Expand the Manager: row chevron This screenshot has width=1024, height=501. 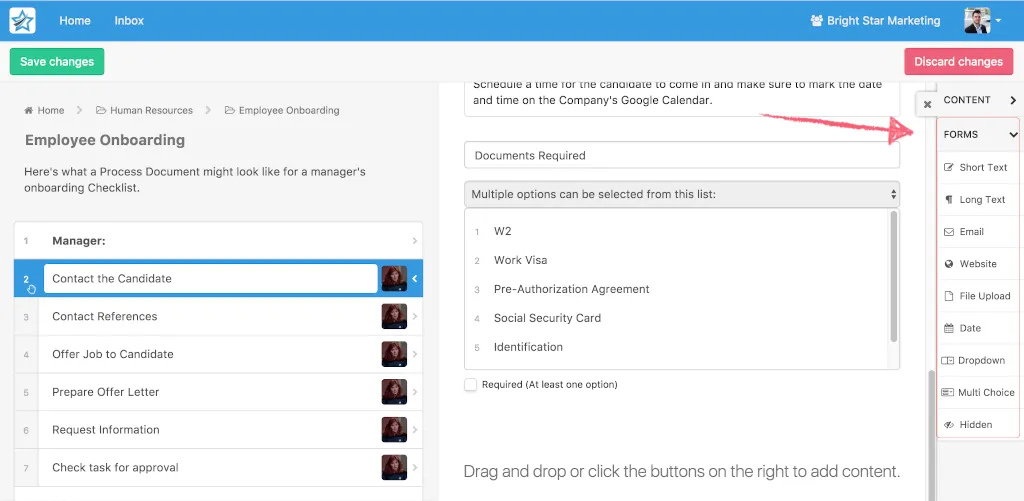415,240
